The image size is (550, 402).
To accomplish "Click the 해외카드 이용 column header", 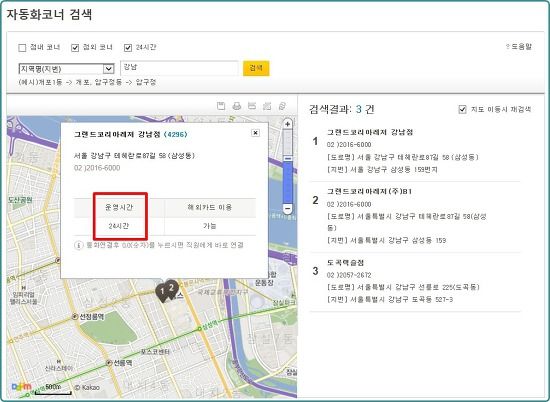I will (x=210, y=207).
